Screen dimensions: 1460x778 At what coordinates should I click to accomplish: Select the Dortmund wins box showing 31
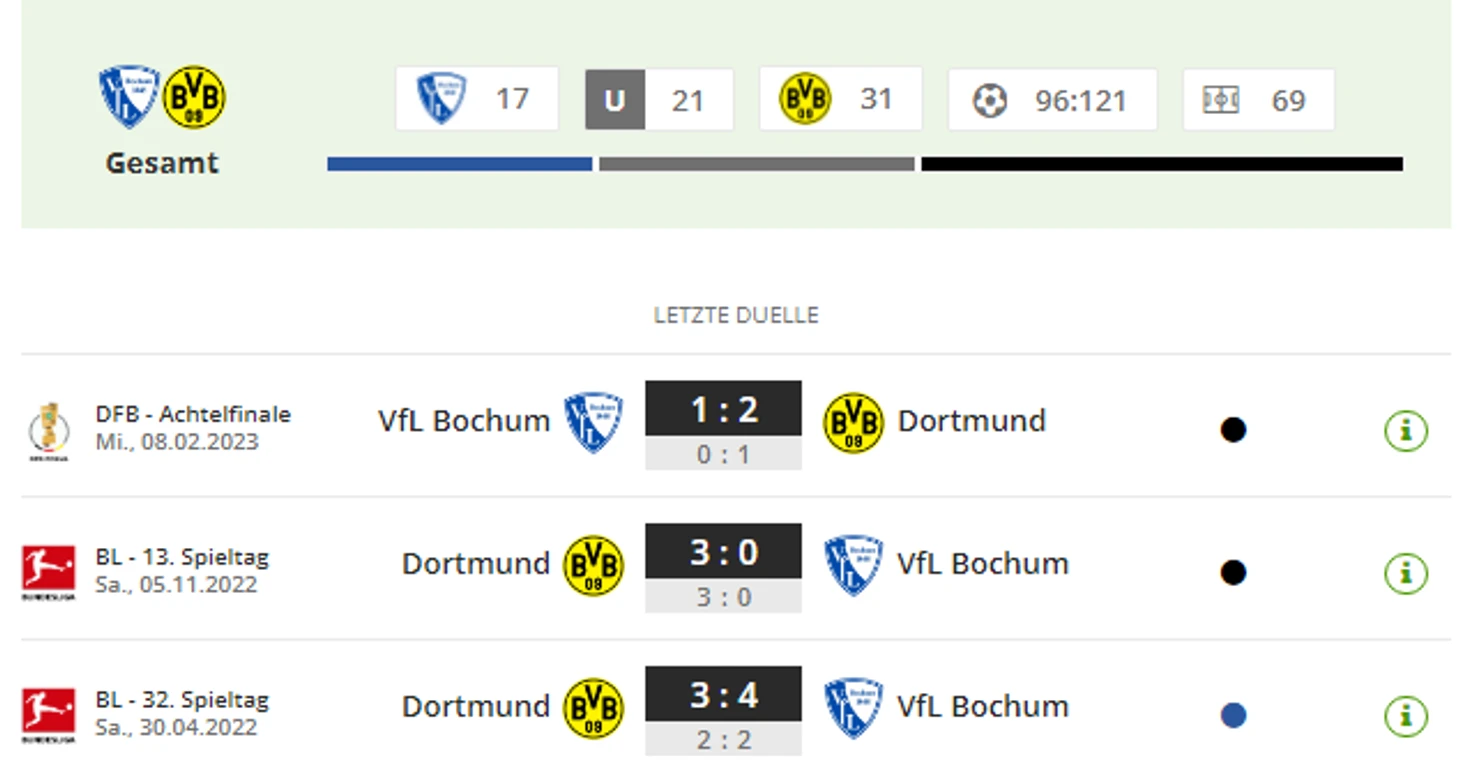pyautogui.click(x=840, y=99)
